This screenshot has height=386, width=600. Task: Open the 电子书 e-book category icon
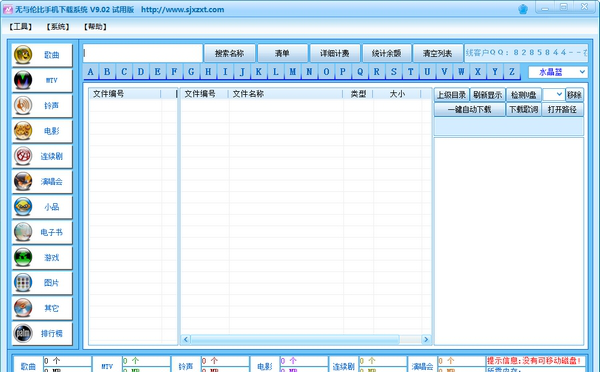(x=23, y=232)
